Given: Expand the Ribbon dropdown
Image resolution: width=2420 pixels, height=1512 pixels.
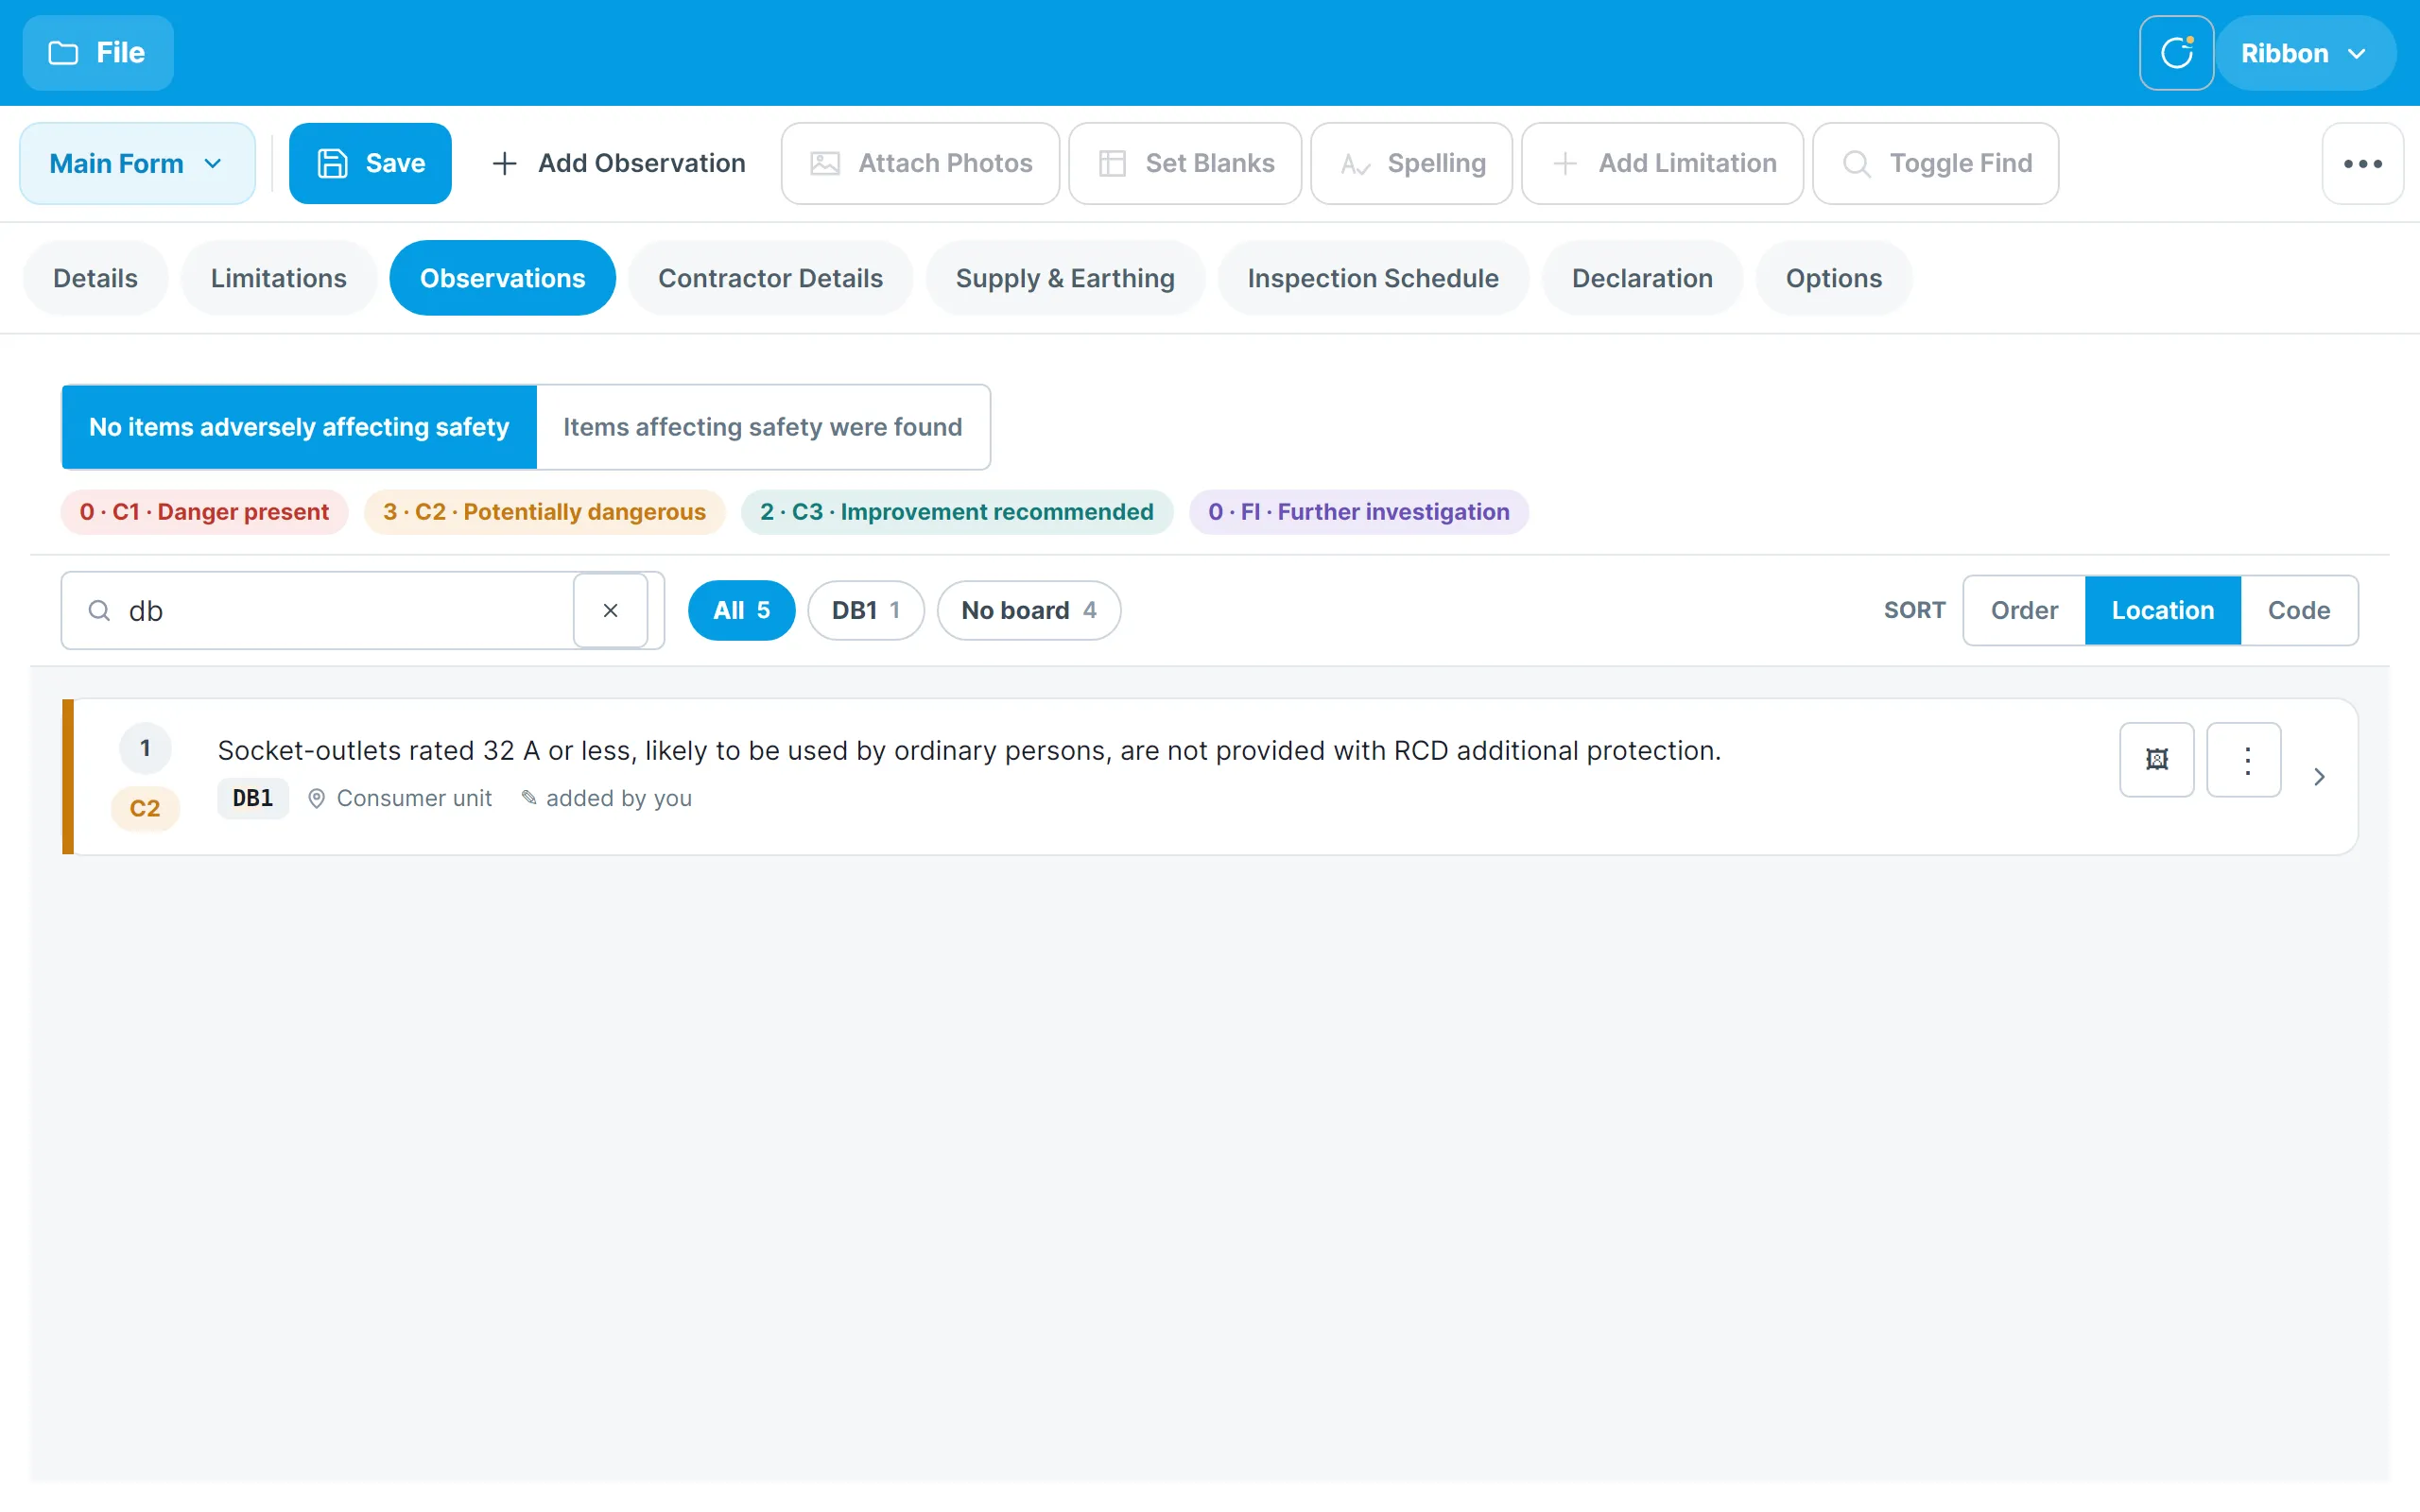Looking at the screenshot, I should (x=2305, y=53).
